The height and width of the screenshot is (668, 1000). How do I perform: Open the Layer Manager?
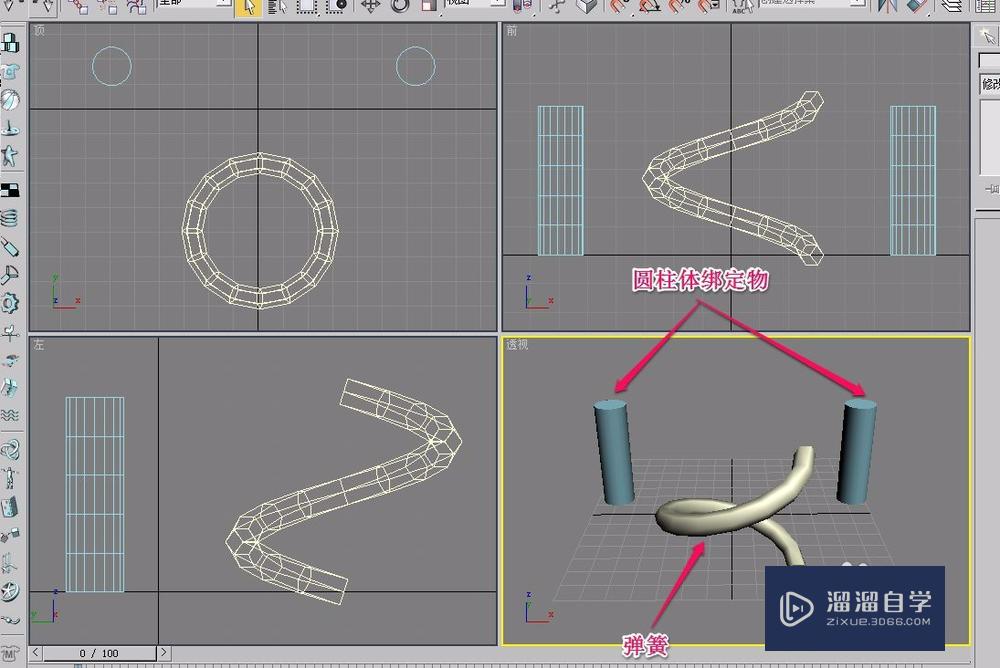pos(952,6)
